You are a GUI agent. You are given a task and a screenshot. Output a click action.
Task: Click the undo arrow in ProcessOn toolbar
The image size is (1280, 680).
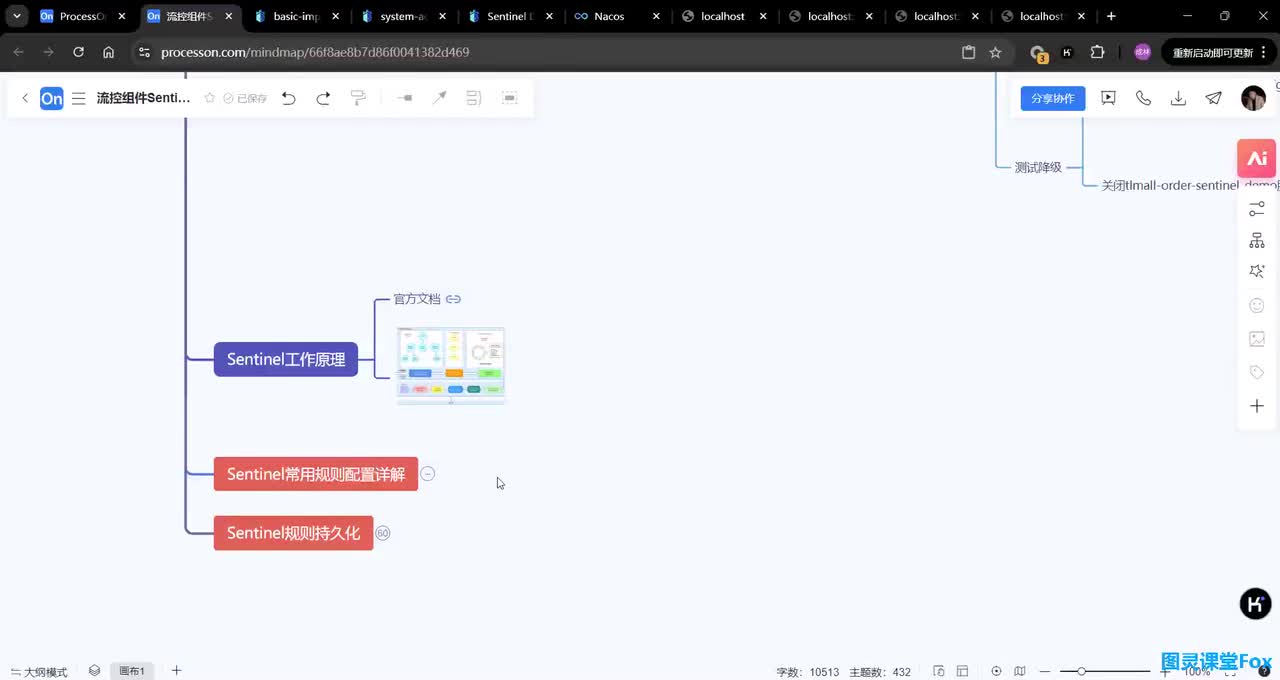289,98
